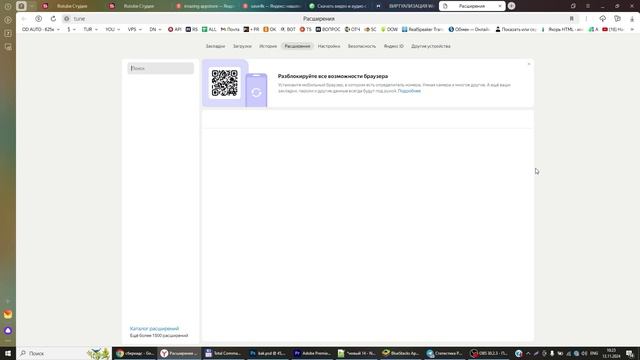Screen dimensions: 640x360
Task: Focus the Поиск extensions search field
Action: pos(161,68)
